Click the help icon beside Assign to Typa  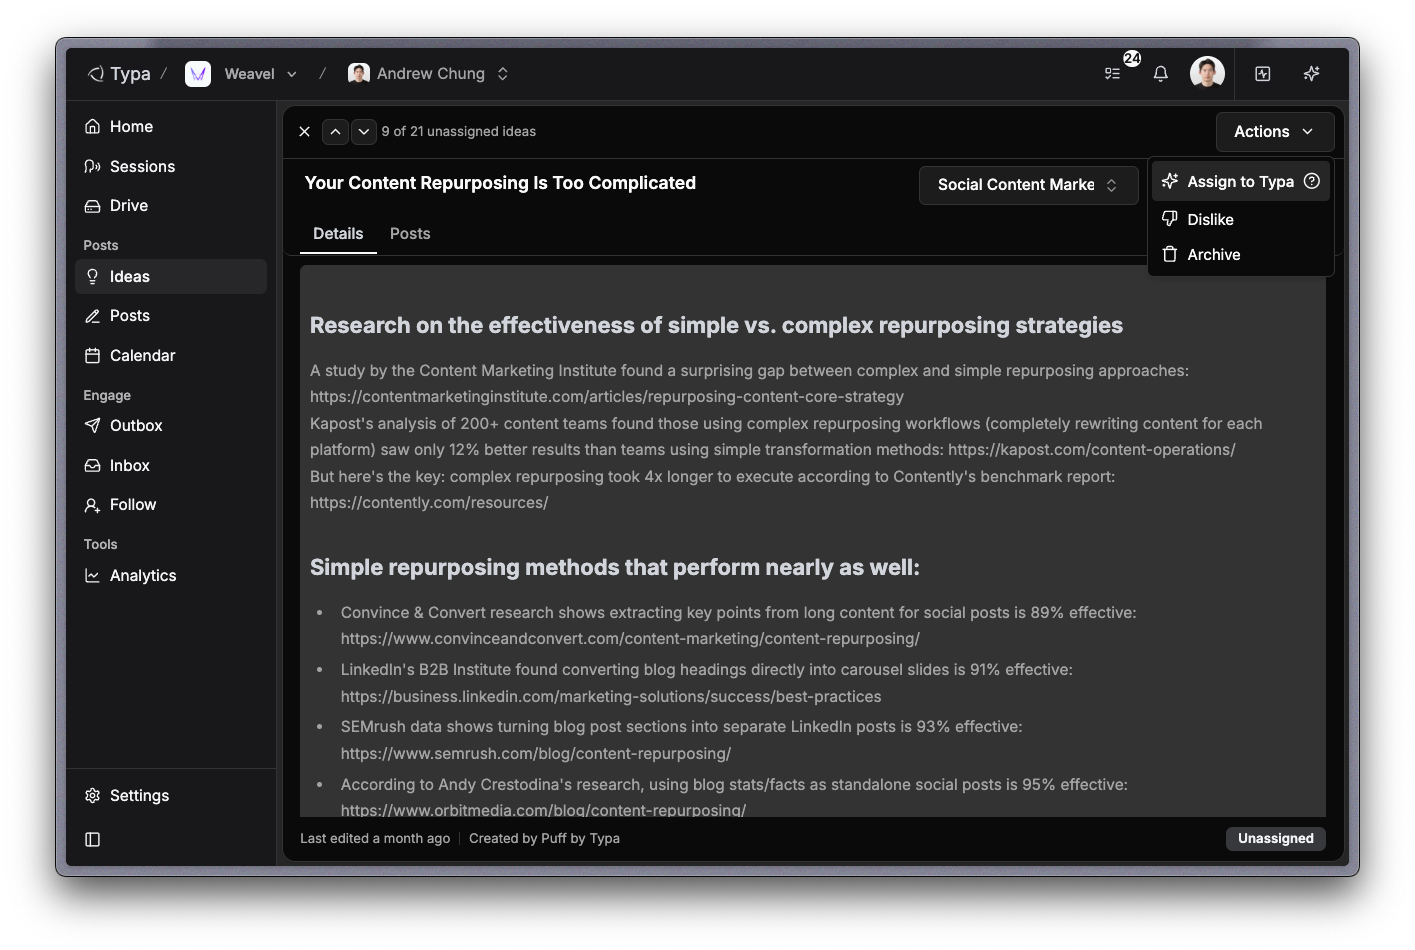coord(1312,181)
